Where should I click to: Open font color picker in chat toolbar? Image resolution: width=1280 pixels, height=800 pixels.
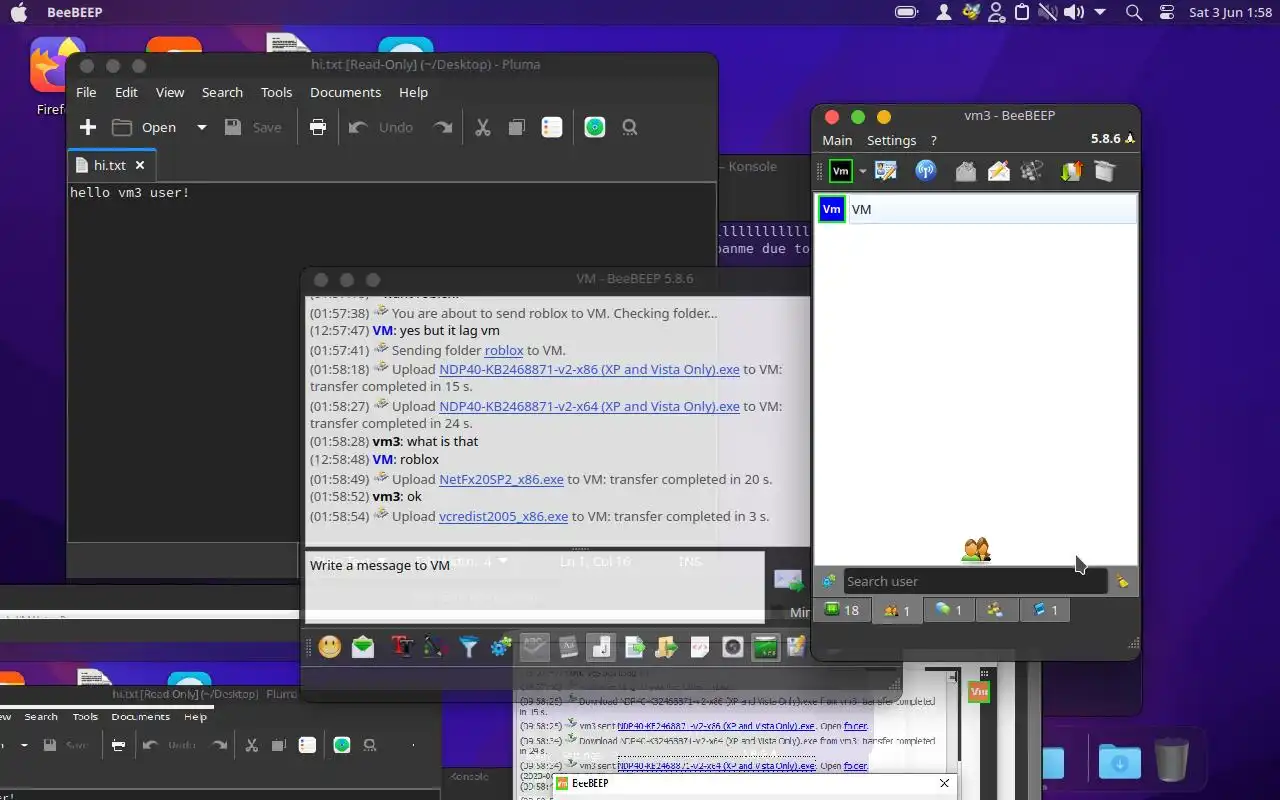434,647
